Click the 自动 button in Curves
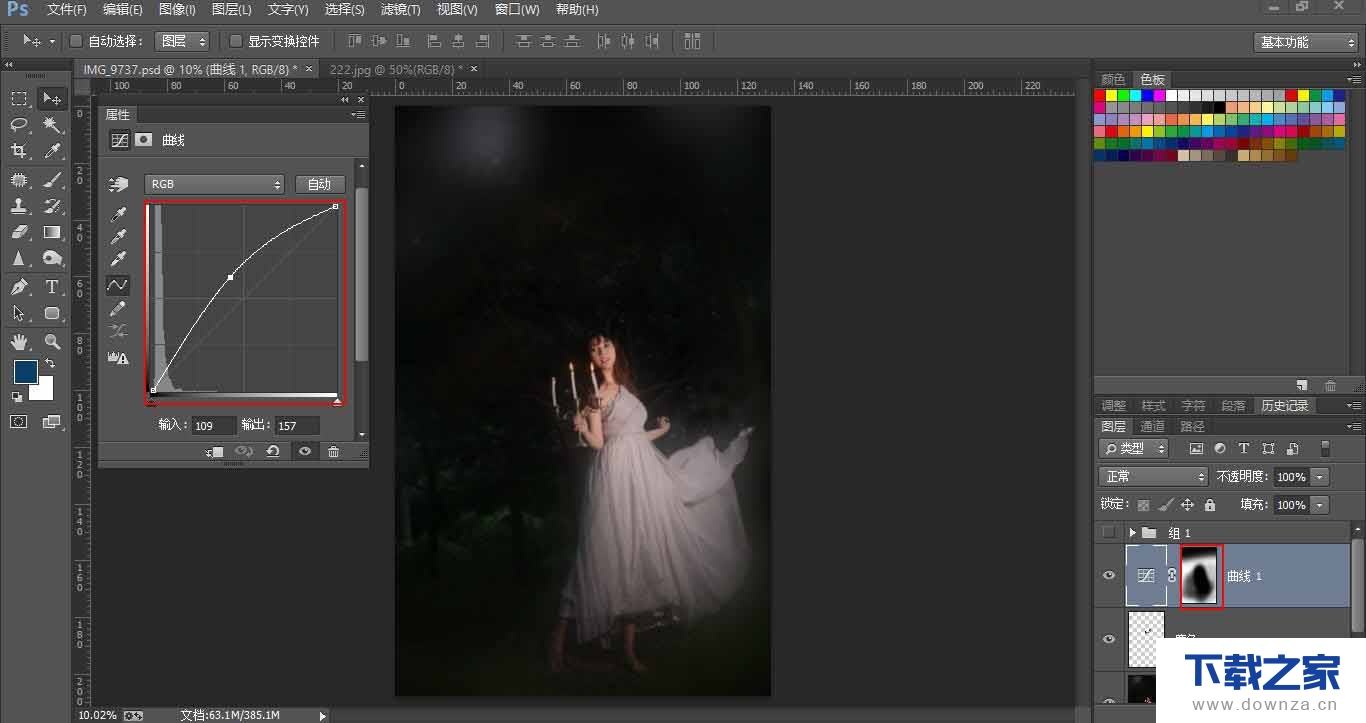Screen dimensions: 1366x723 tap(320, 184)
